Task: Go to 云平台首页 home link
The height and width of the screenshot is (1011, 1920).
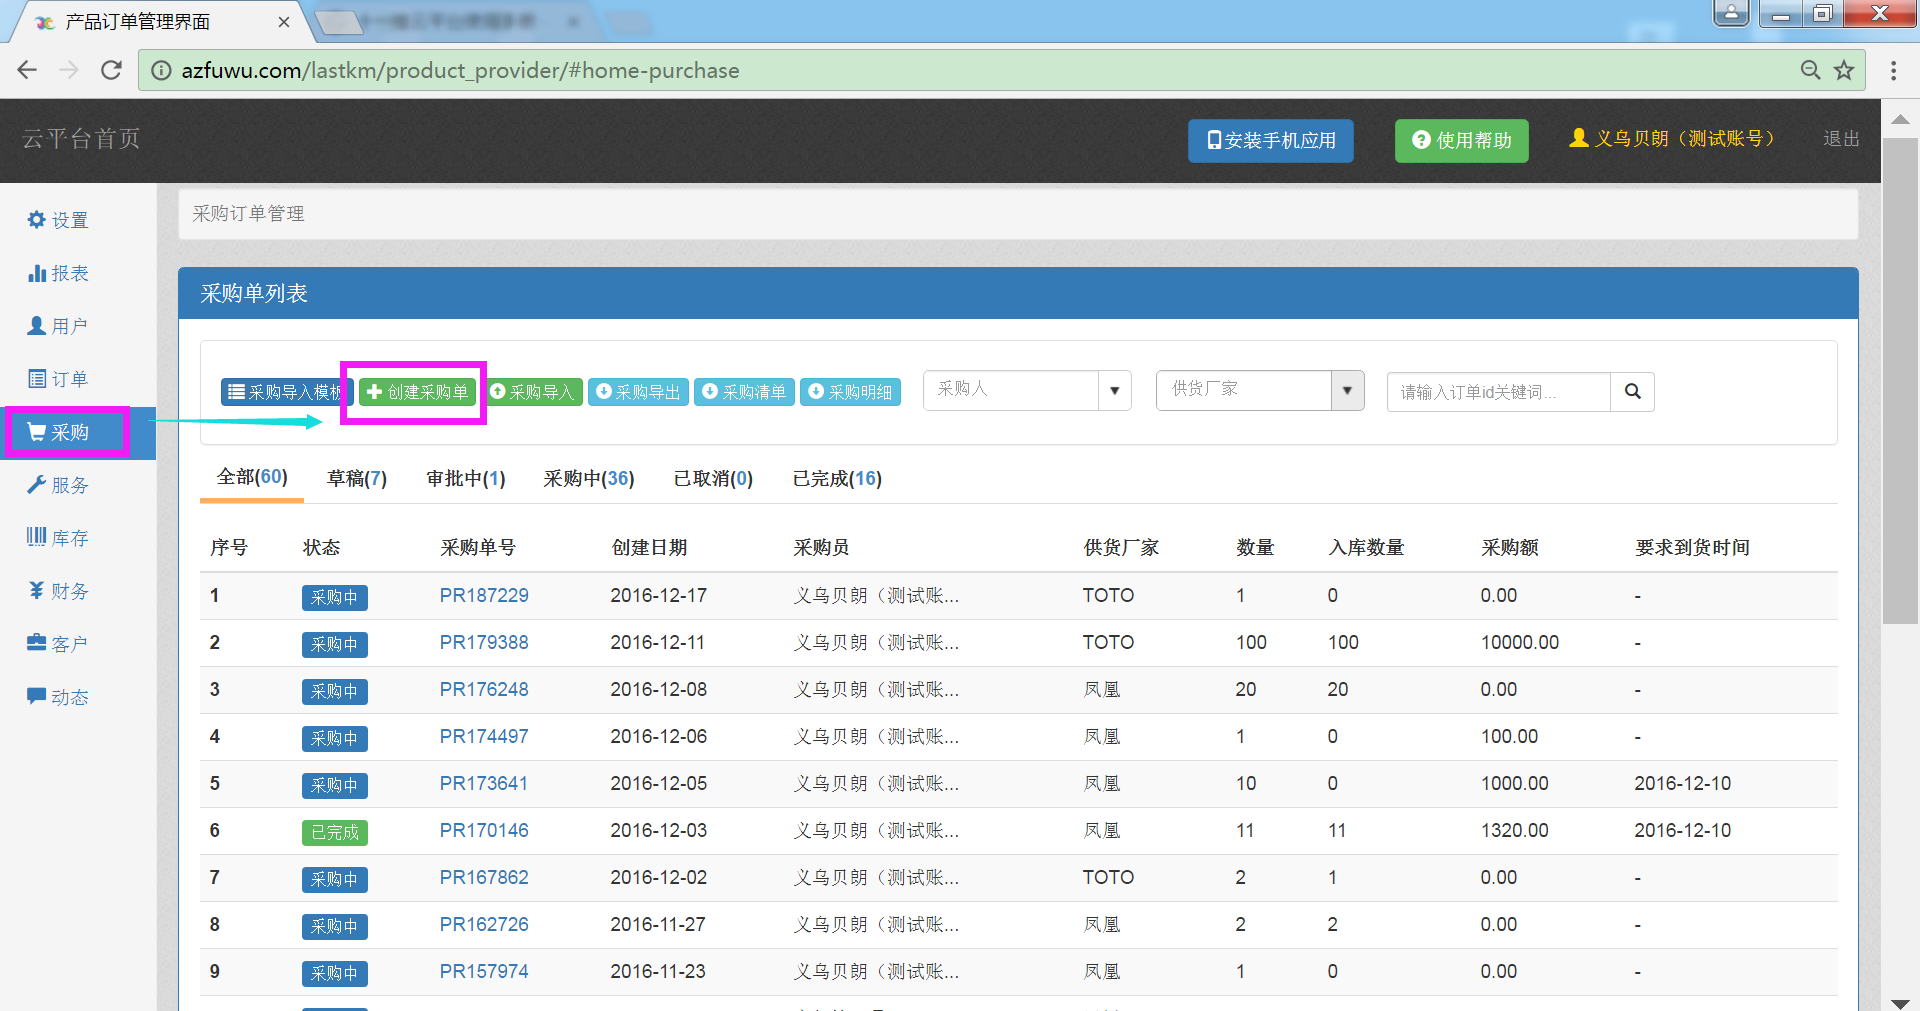Action: [82, 139]
